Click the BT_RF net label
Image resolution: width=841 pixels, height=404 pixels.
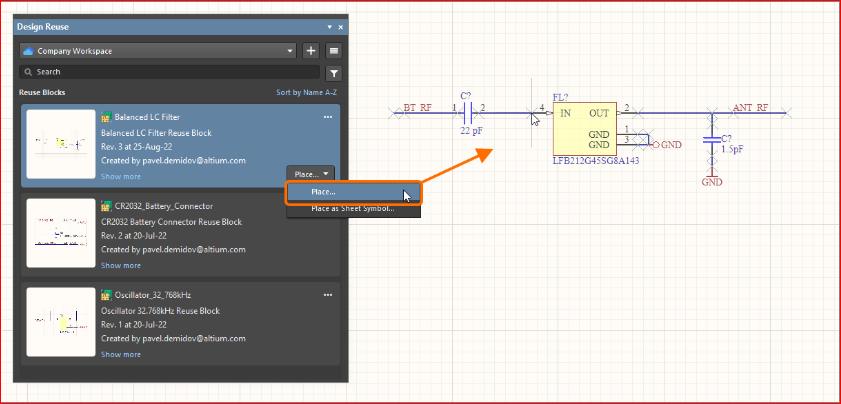(x=417, y=108)
